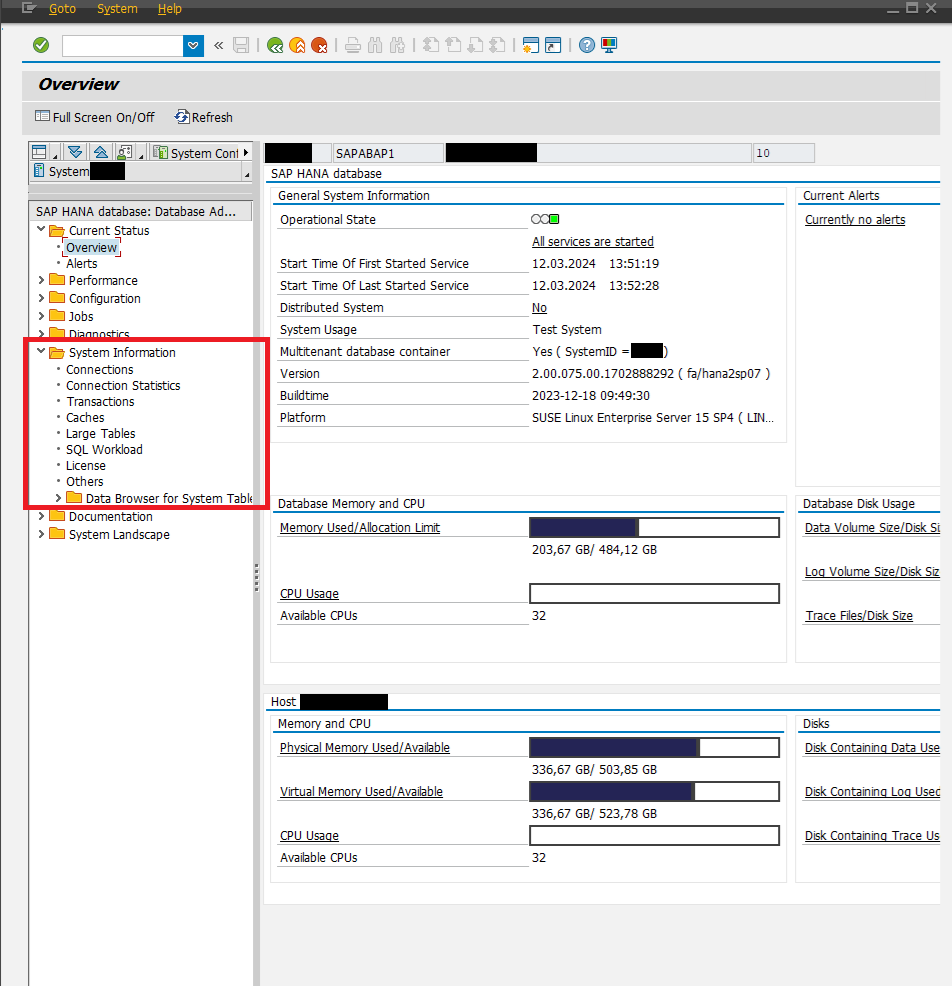
Task: Click the Virtual Memory Used/Available progress bar
Action: pos(655,792)
